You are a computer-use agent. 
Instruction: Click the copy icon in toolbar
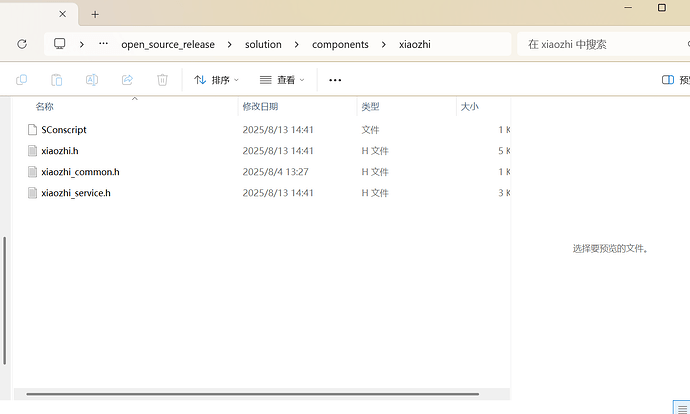pyautogui.click(x=22, y=80)
